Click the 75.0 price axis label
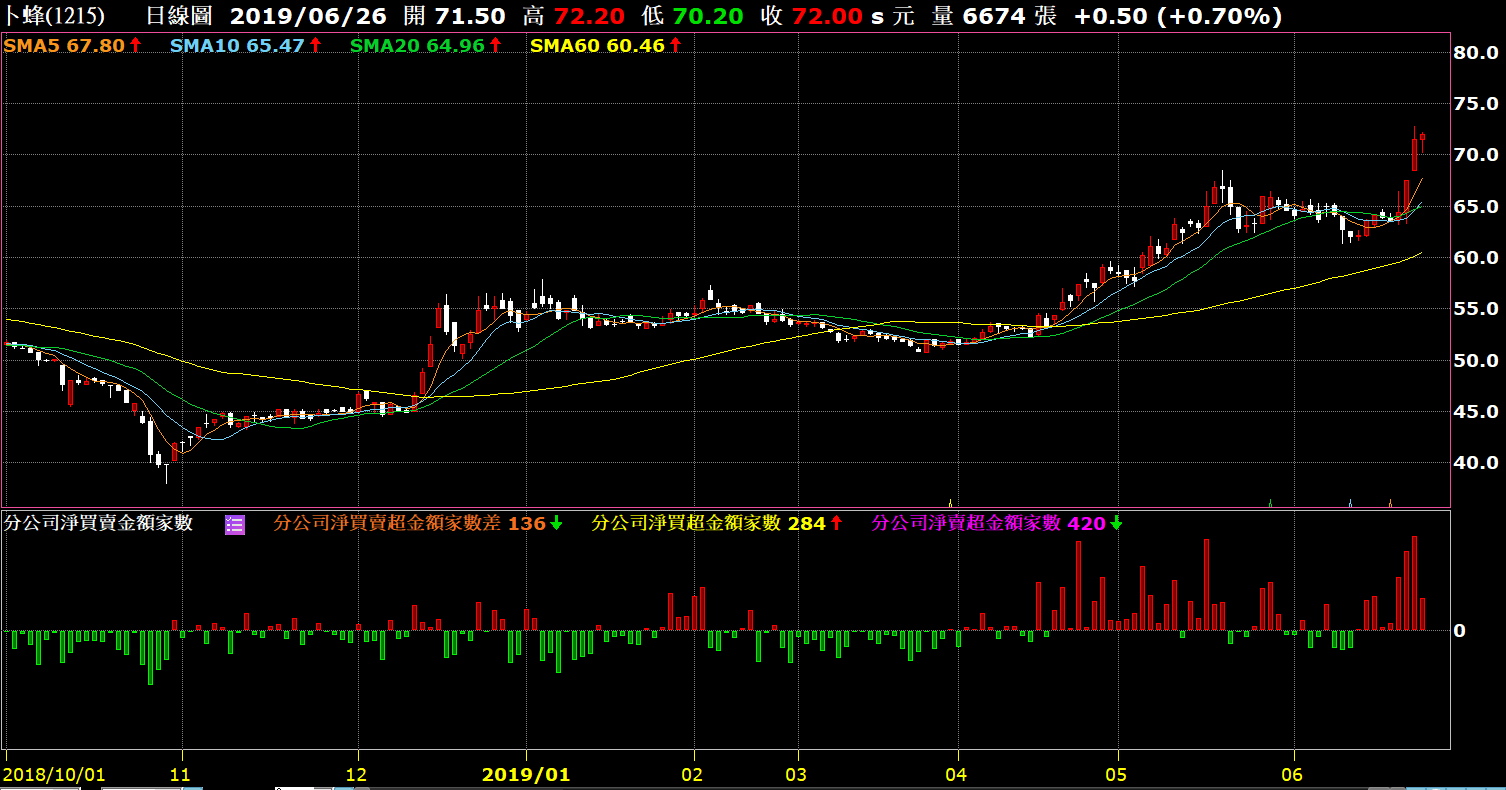 tap(1476, 103)
